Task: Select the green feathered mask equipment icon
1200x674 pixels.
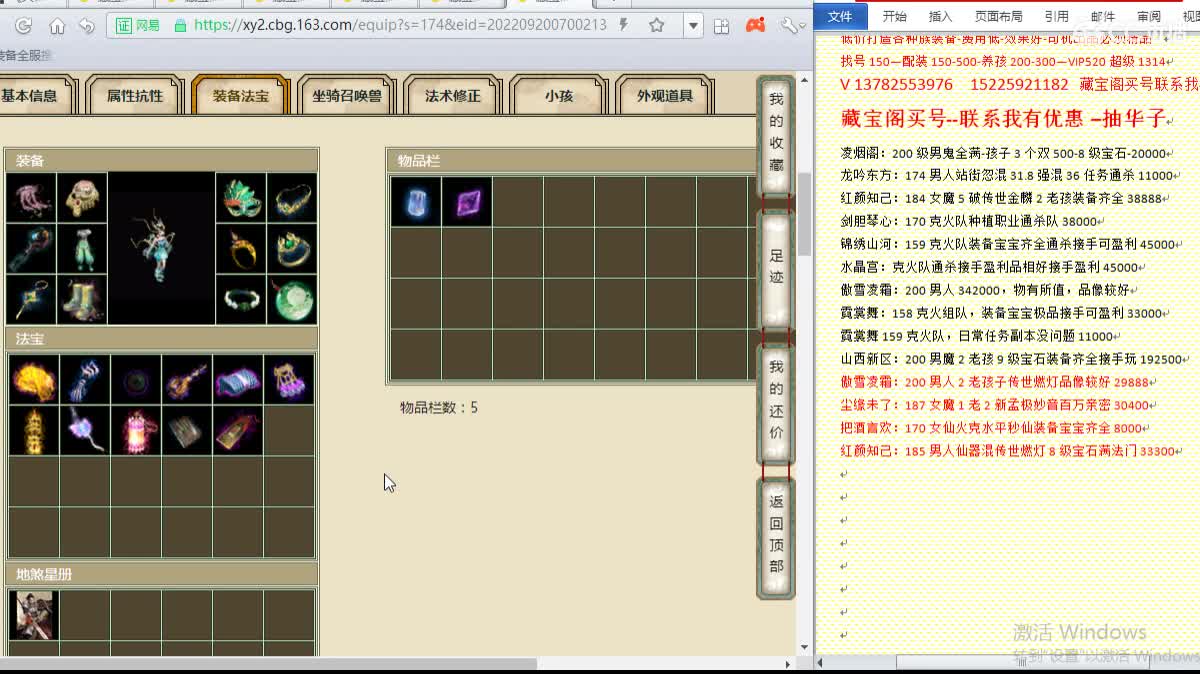Action: (241, 198)
